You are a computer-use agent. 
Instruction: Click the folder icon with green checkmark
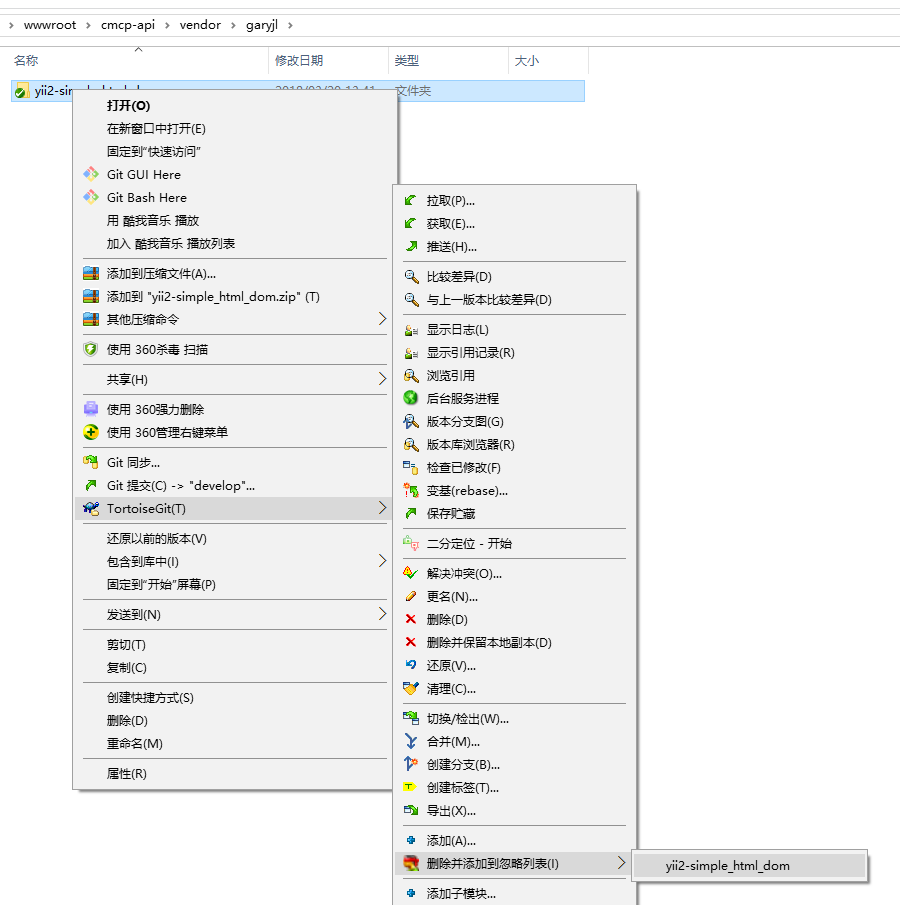pyautogui.click(x=21, y=91)
